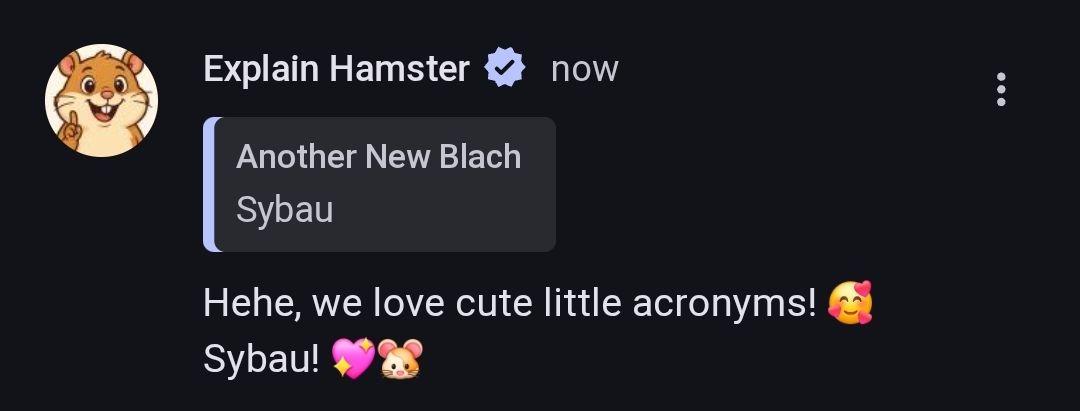
Task: Click the word "Blach" in quoted name
Action: pos(480,157)
